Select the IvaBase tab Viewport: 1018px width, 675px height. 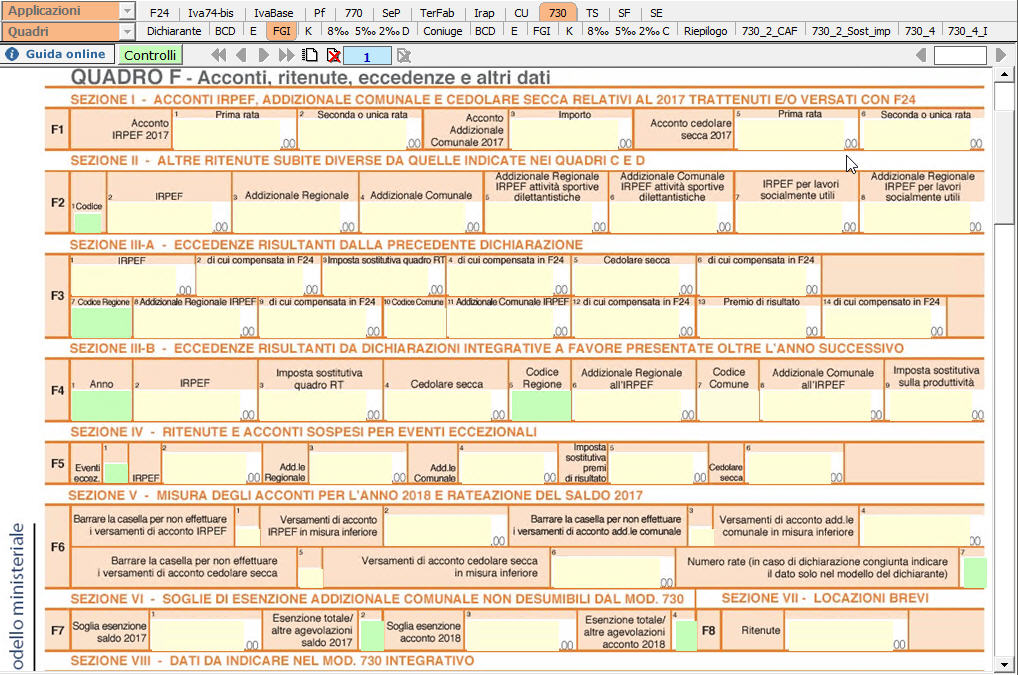[x=273, y=12]
